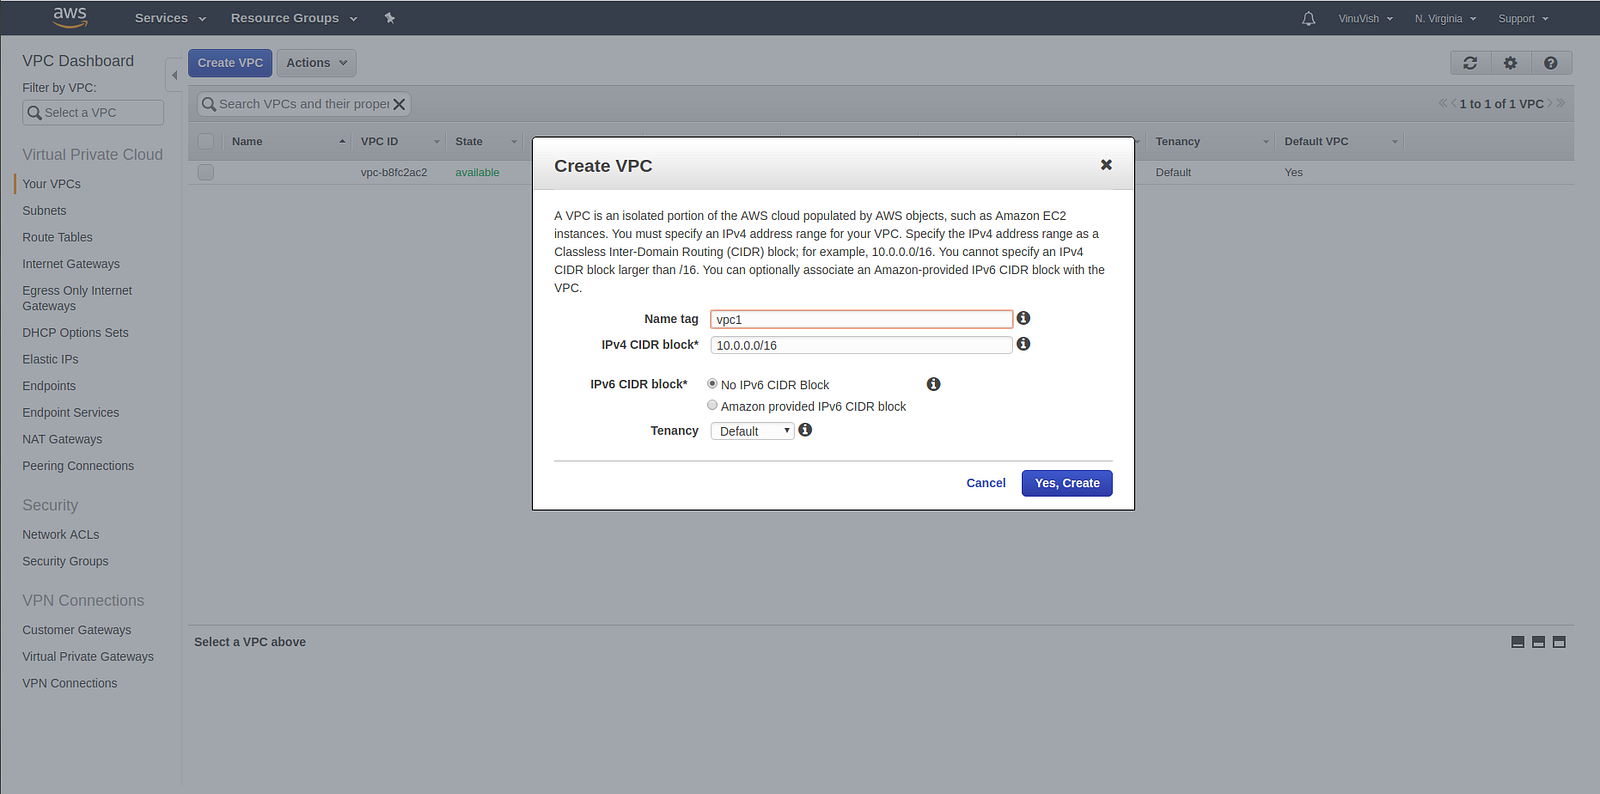Open Customer Gateways in sidebar

(x=77, y=630)
